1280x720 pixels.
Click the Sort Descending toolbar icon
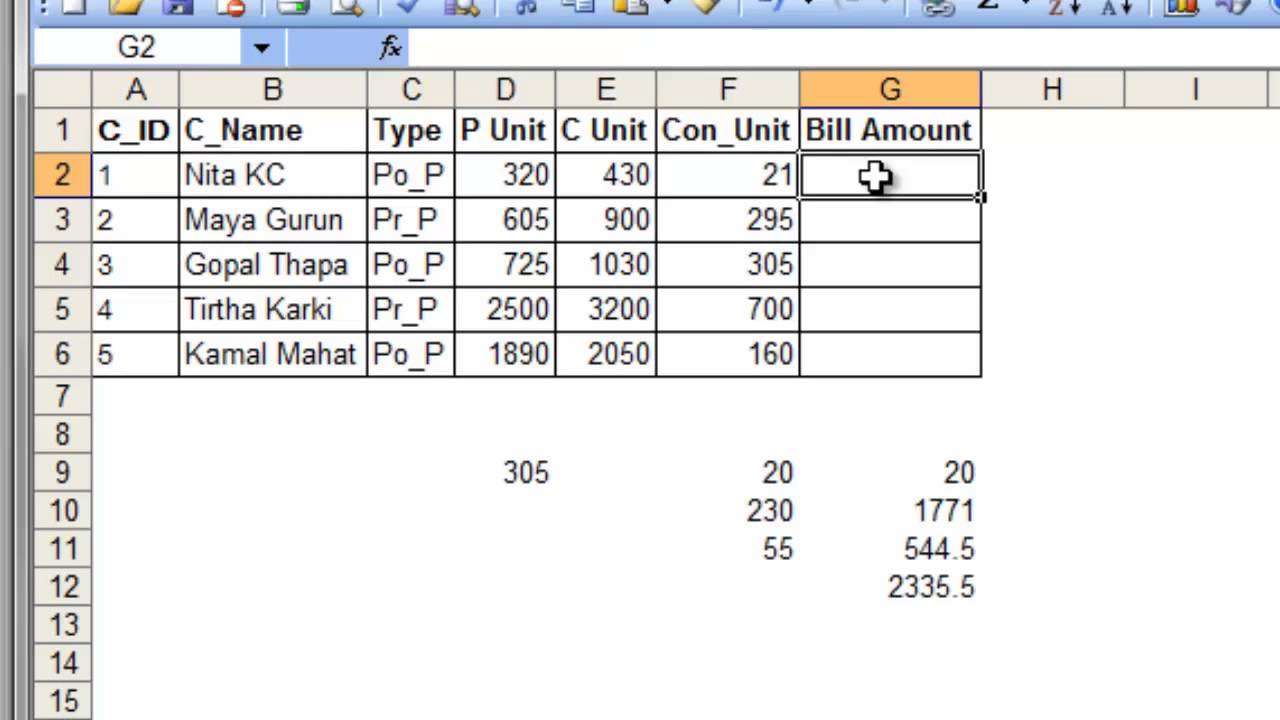click(1118, 7)
